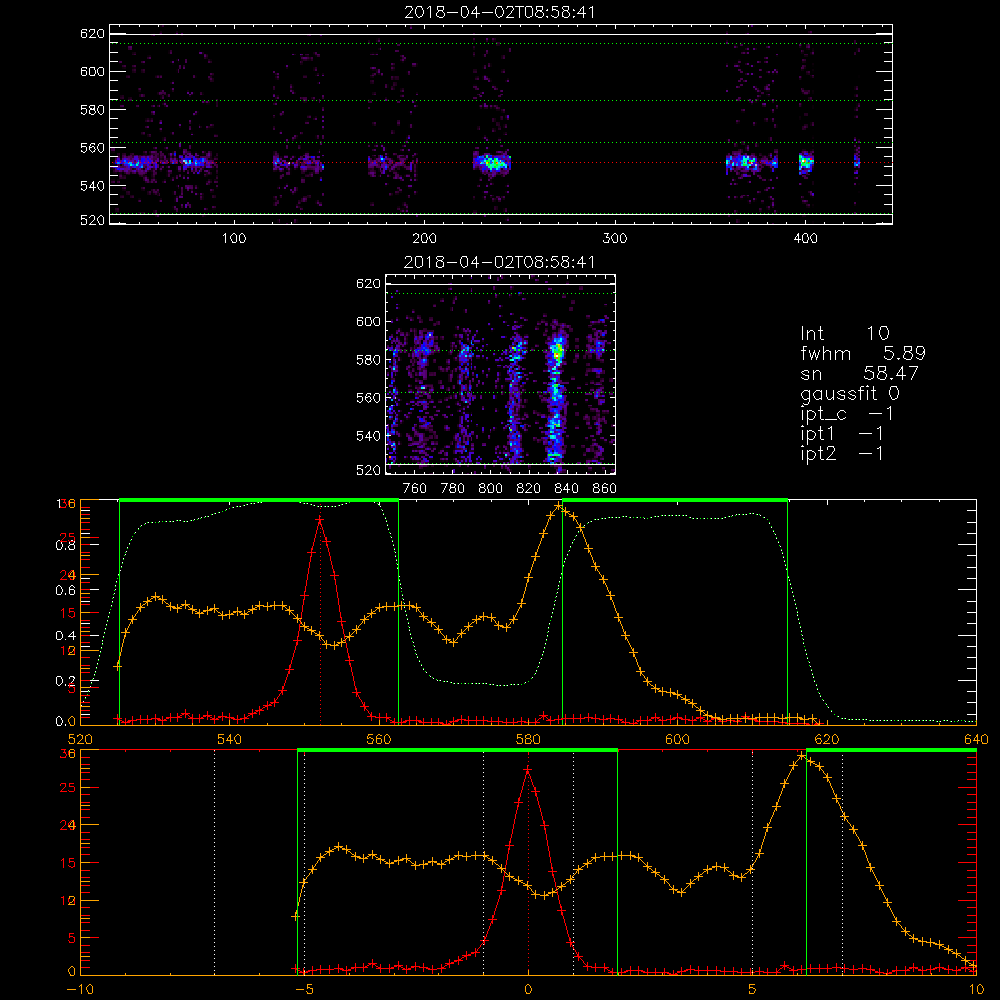Click the white 0.8 y-axis label

pos(66,546)
